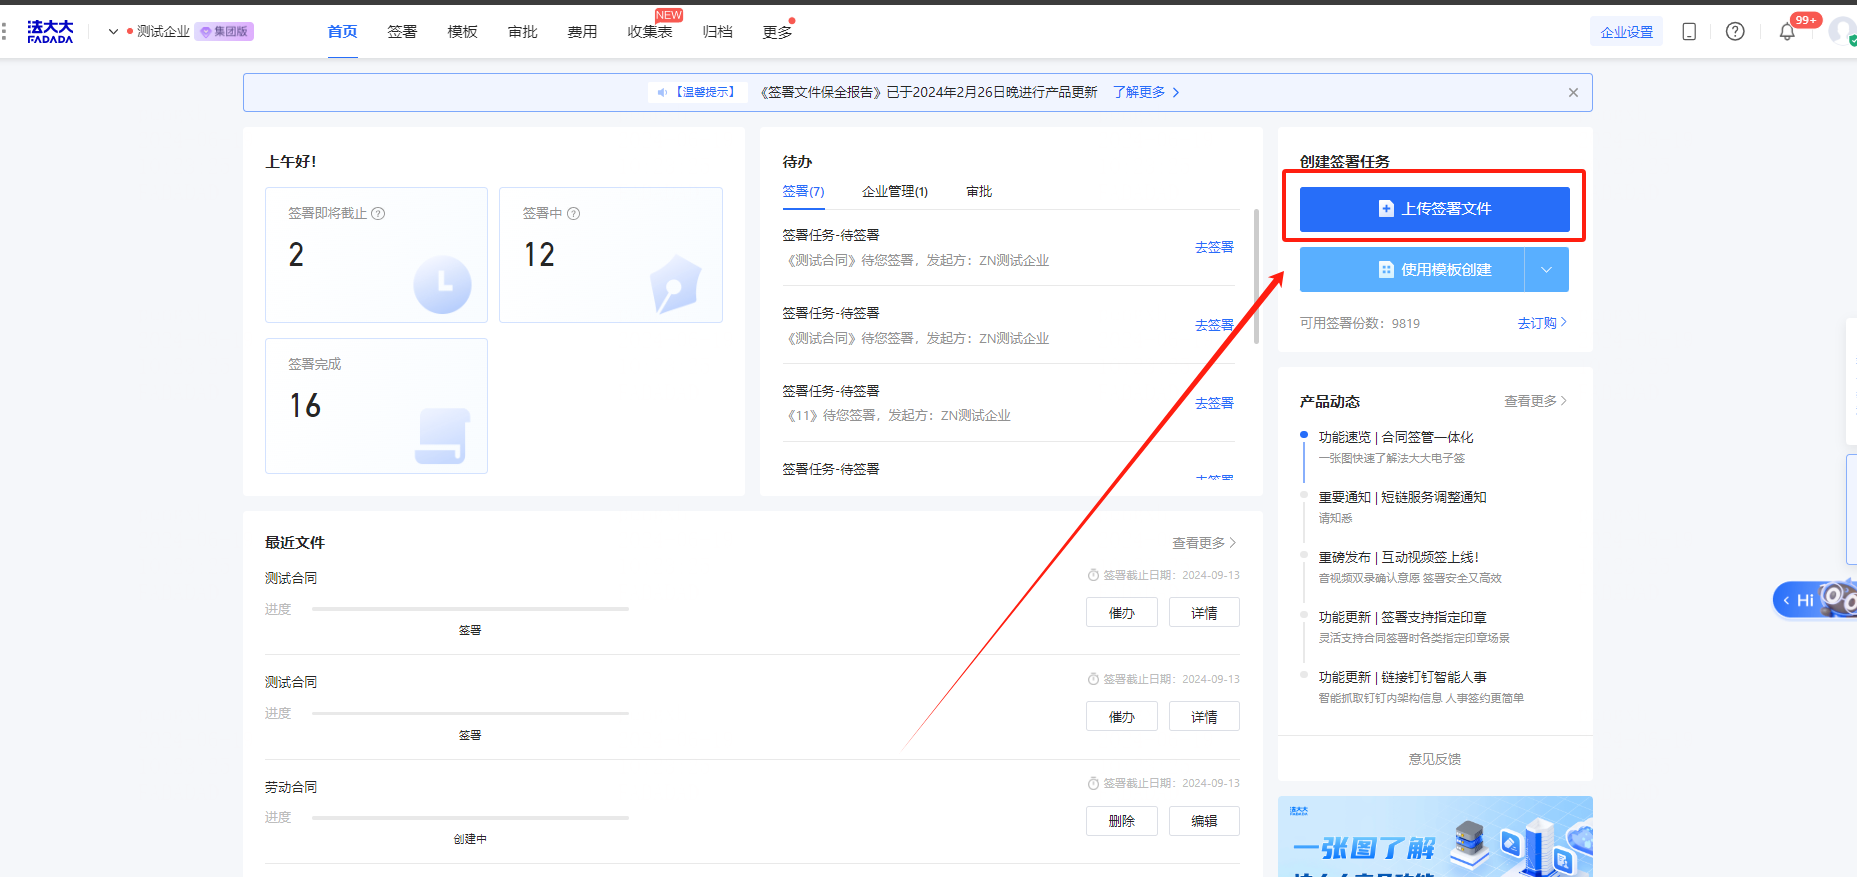Screen dimensions: 1857x877
Task: Expand the 测试企业 company switcher arrow
Action: pyautogui.click(x=113, y=32)
